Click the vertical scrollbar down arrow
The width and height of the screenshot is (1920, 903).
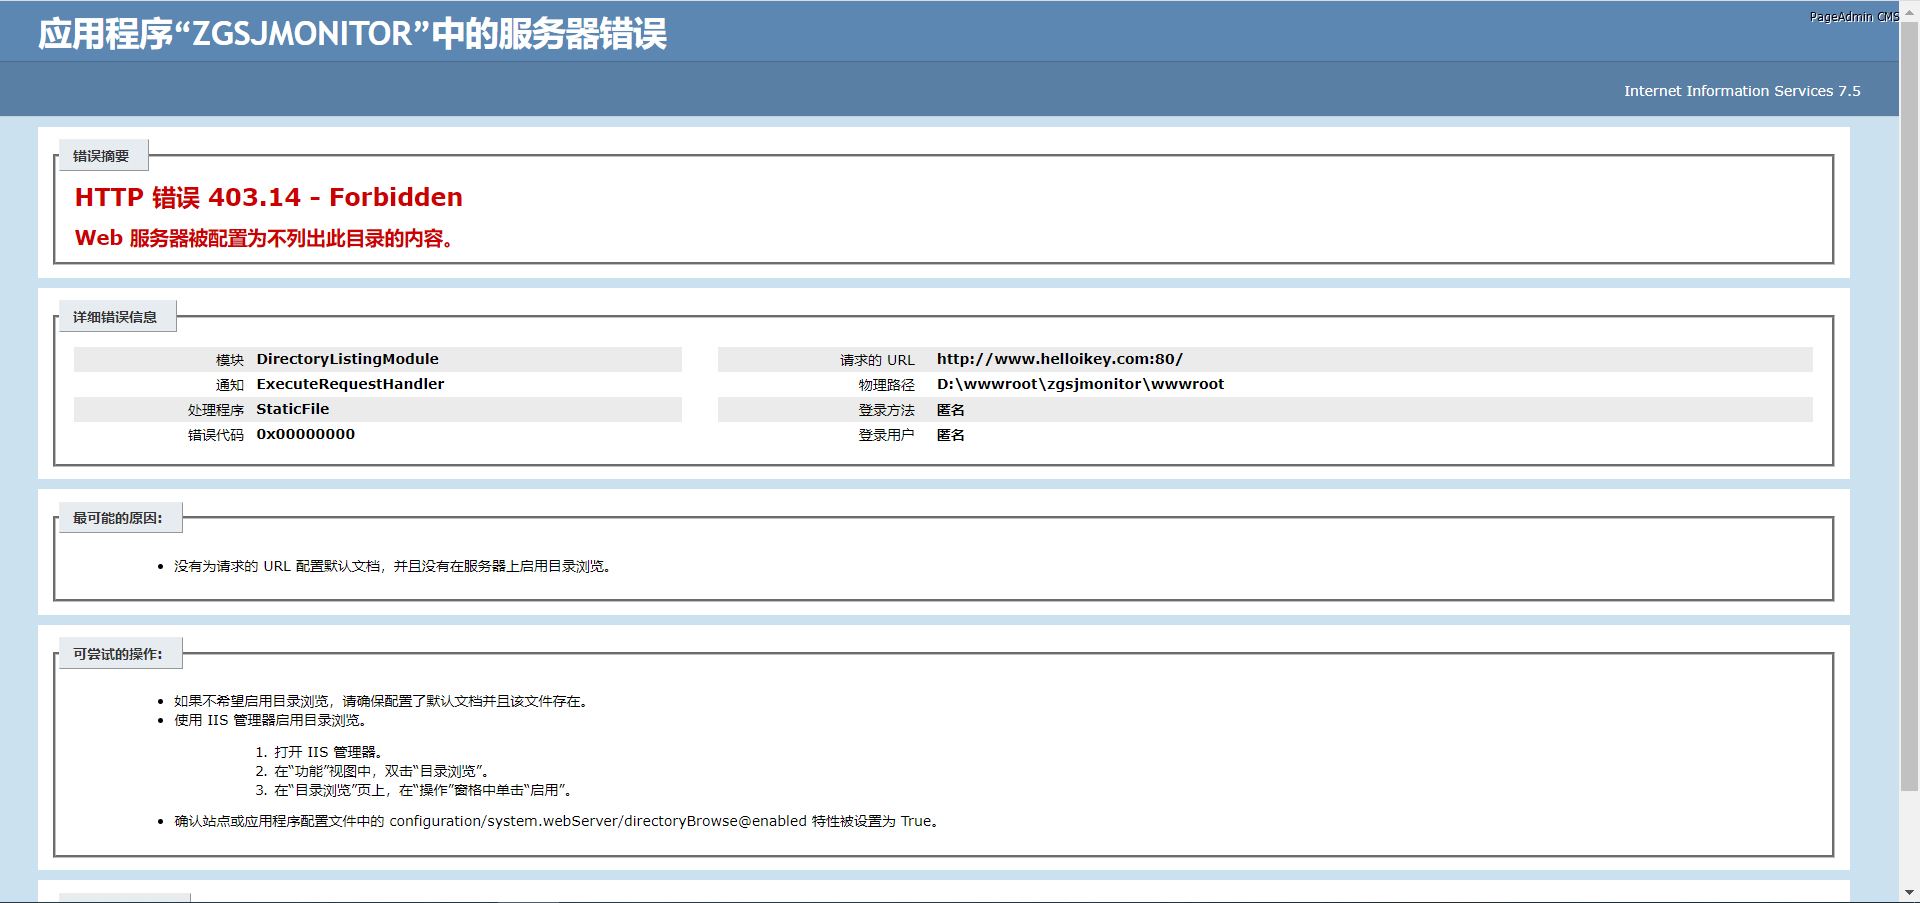click(1909, 892)
